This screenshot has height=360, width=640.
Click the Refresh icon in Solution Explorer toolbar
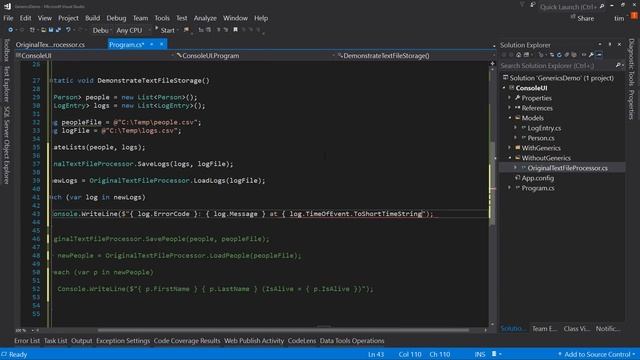(559, 55)
